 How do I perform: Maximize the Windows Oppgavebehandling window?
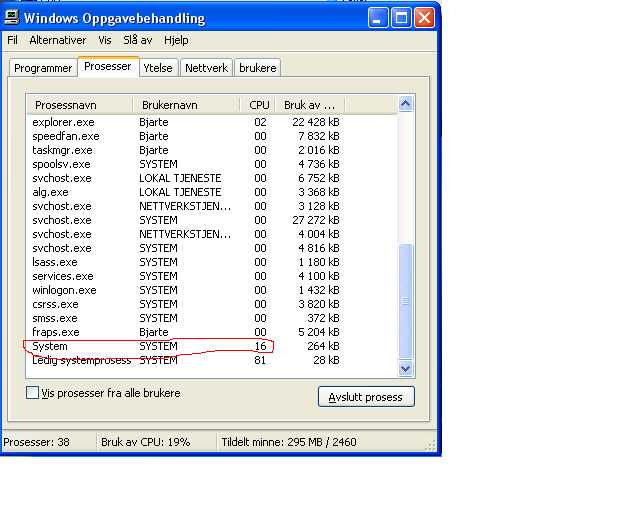[401, 18]
